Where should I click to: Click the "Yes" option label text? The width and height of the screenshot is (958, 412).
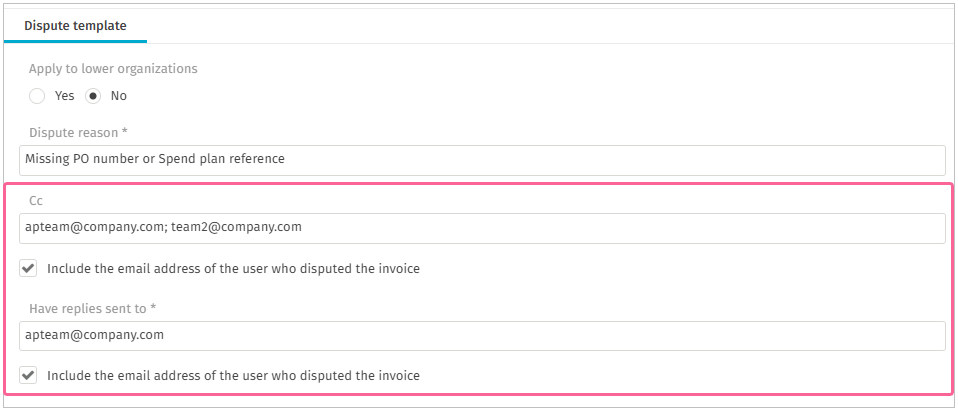tap(65, 96)
